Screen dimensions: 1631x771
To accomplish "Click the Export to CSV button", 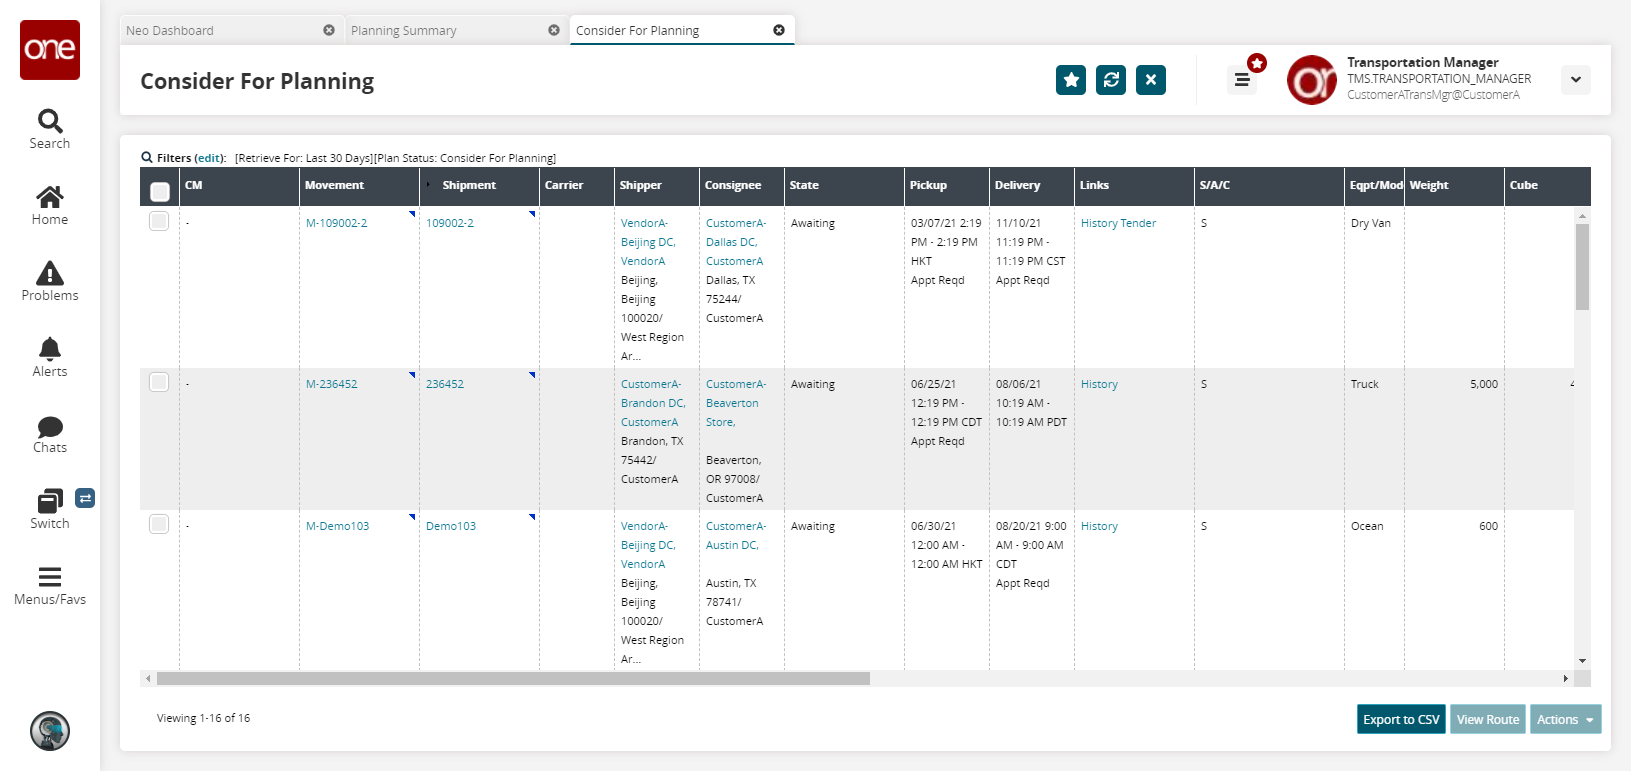I will point(1401,719).
